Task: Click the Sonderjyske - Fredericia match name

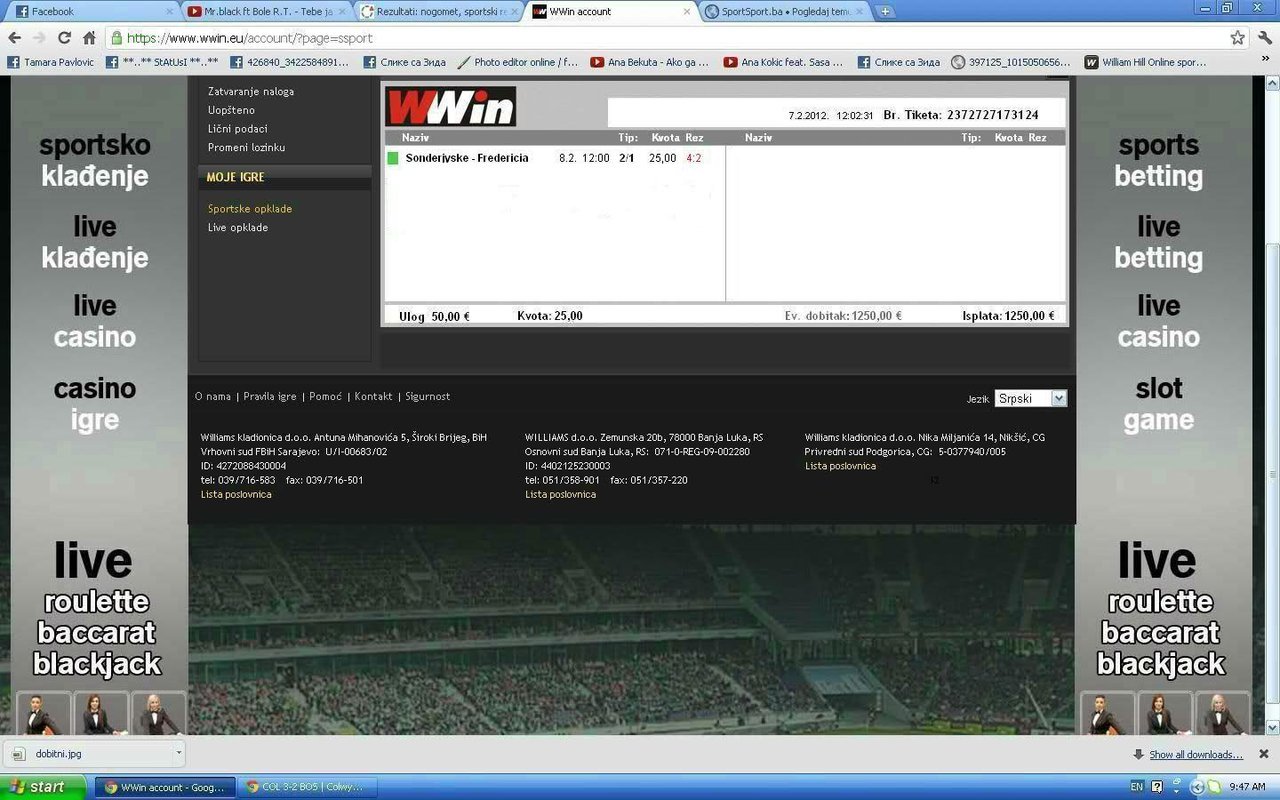Action: (467, 158)
